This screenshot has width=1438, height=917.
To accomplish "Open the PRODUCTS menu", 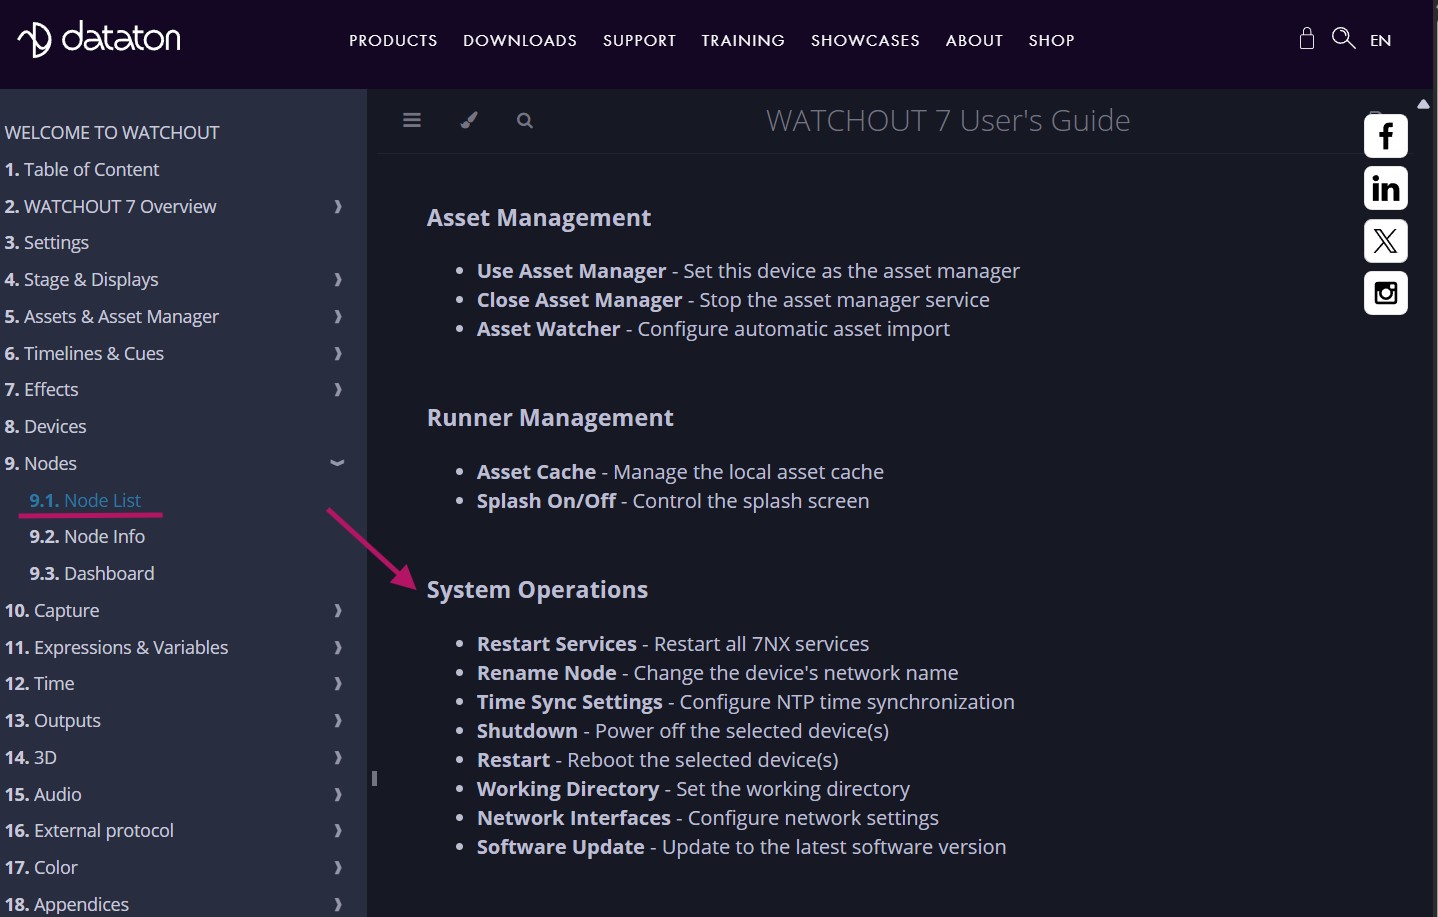I will (x=393, y=41).
